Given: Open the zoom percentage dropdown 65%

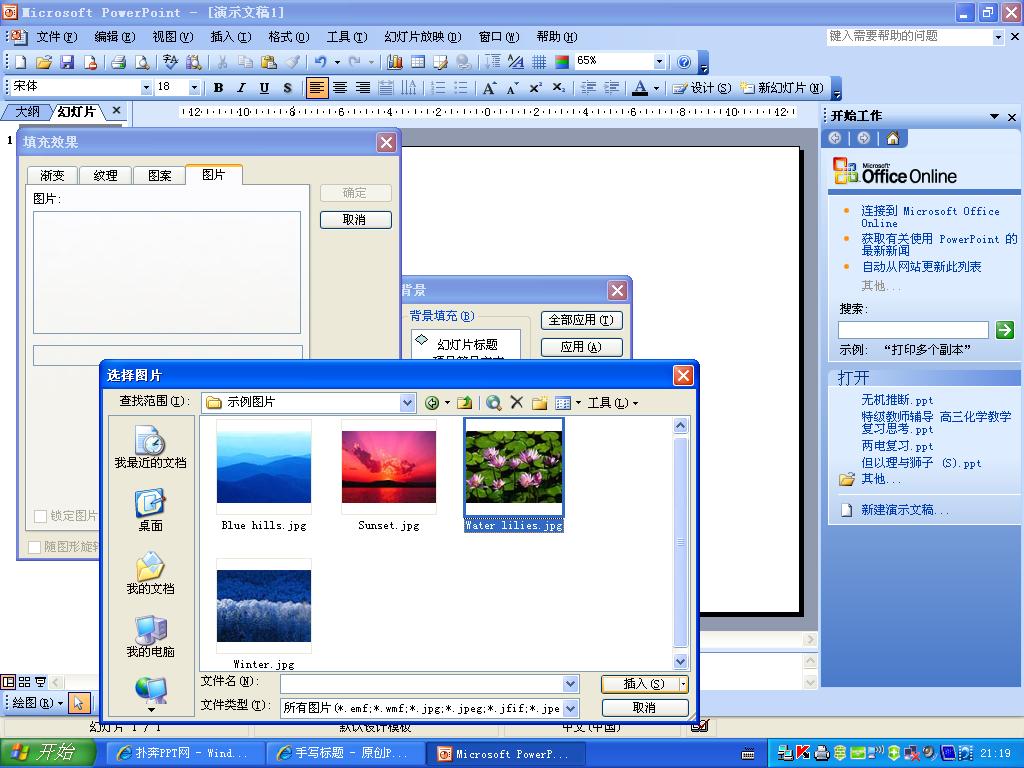Looking at the screenshot, I should coord(659,62).
